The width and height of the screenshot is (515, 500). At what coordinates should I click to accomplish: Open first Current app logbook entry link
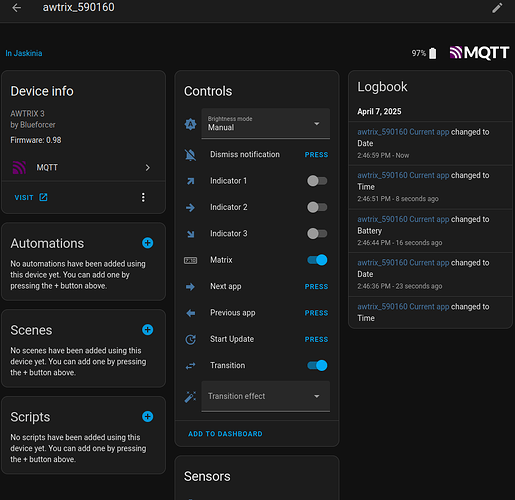pyautogui.click(x=403, y=132)
